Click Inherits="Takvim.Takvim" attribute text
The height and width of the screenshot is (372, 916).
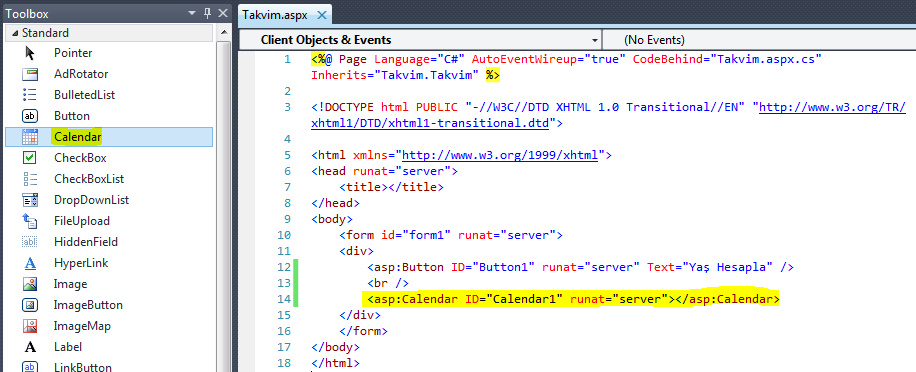pyautogui.click(x=395, y=75)
